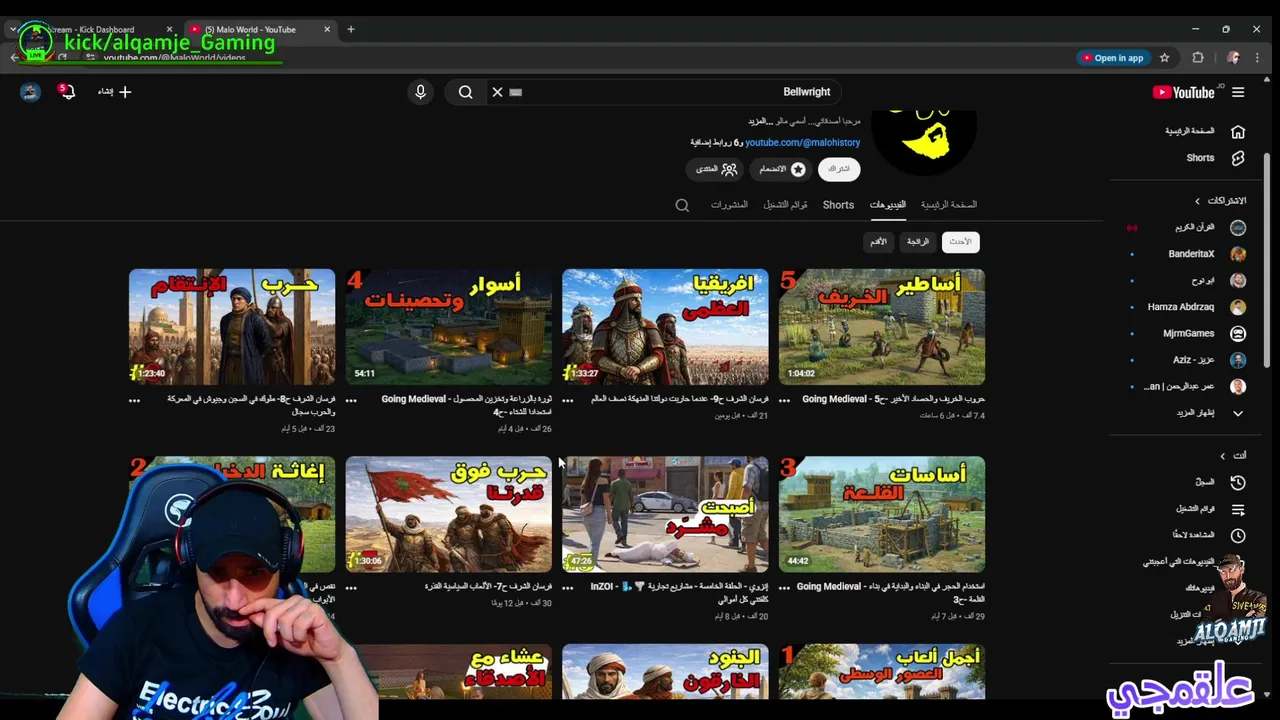This screenshot has width=1280, height=720.
Task: Play the أسوار وتحصينات thumbnail video
Action: point(448,327)
